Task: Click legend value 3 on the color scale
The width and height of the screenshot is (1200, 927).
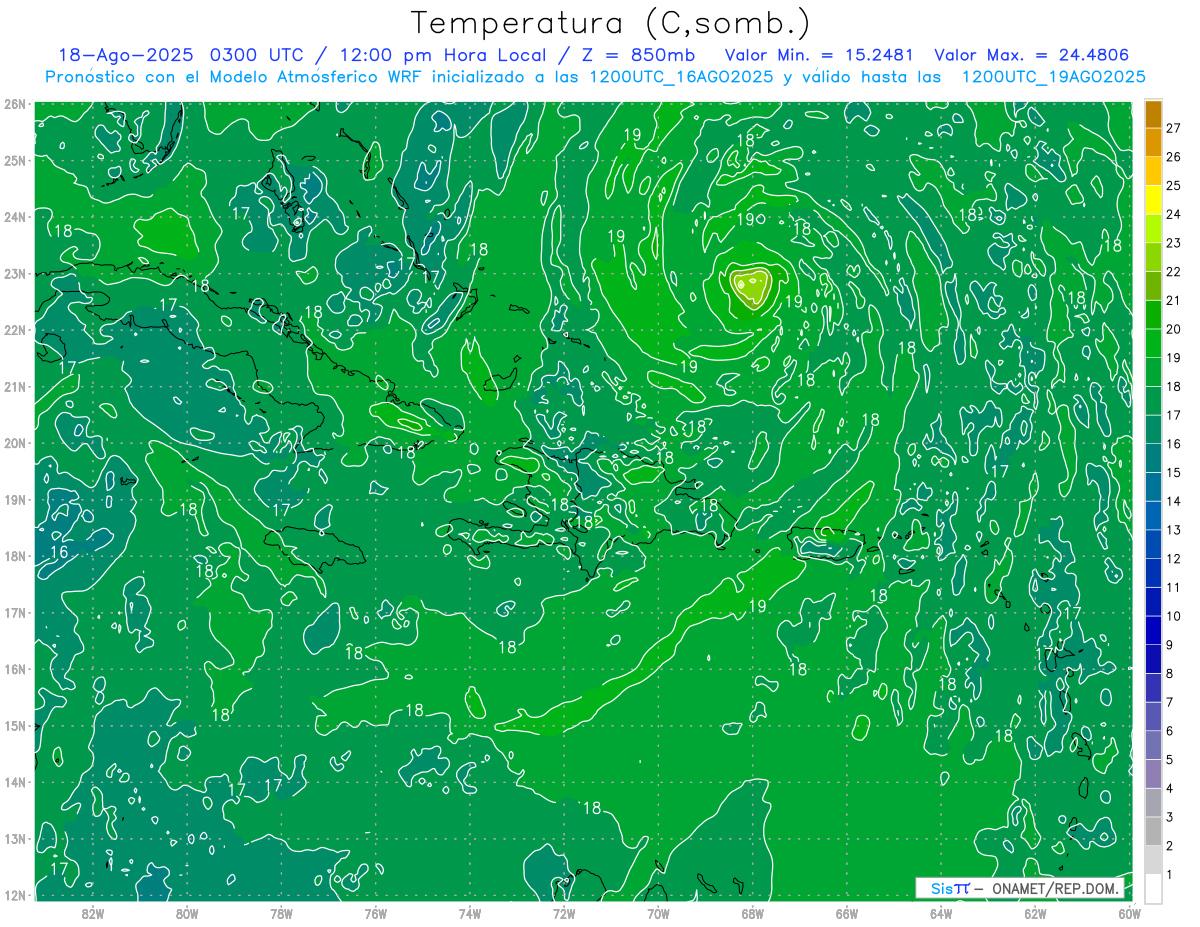Action: [1170, 817]
